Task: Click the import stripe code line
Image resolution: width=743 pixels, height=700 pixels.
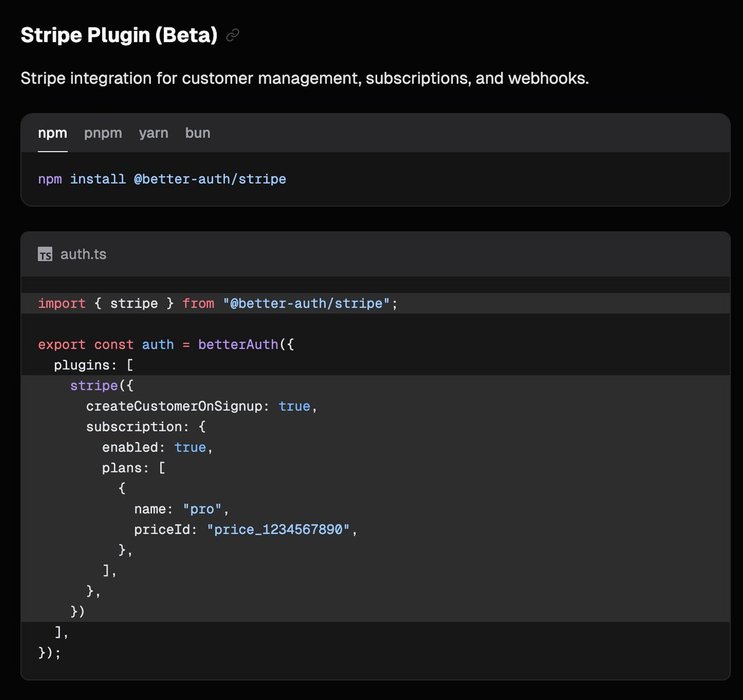Action: 218,303
